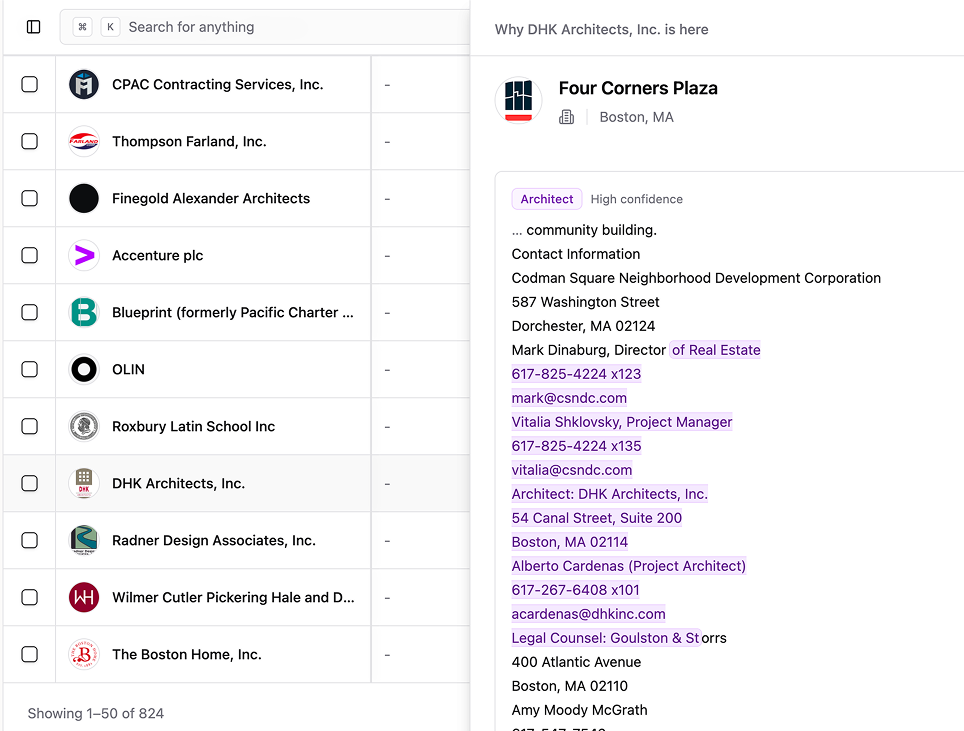Click highlighted phone 617-267-6408 x101
Image resolution: width=964 pixels, height=731 pixels.
[575, 590]
